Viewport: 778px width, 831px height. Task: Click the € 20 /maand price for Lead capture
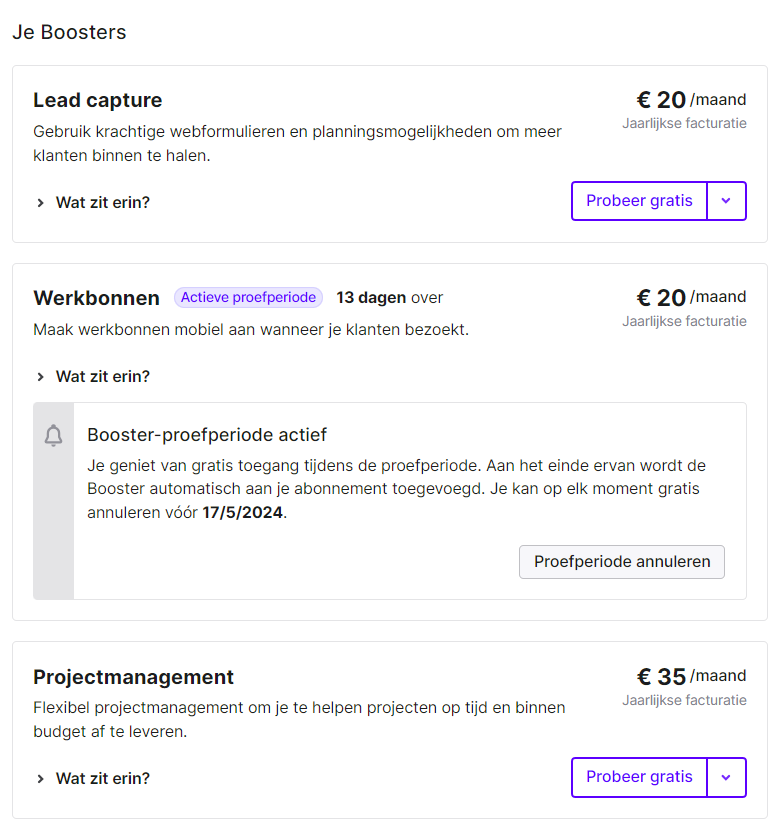point(691,100)
